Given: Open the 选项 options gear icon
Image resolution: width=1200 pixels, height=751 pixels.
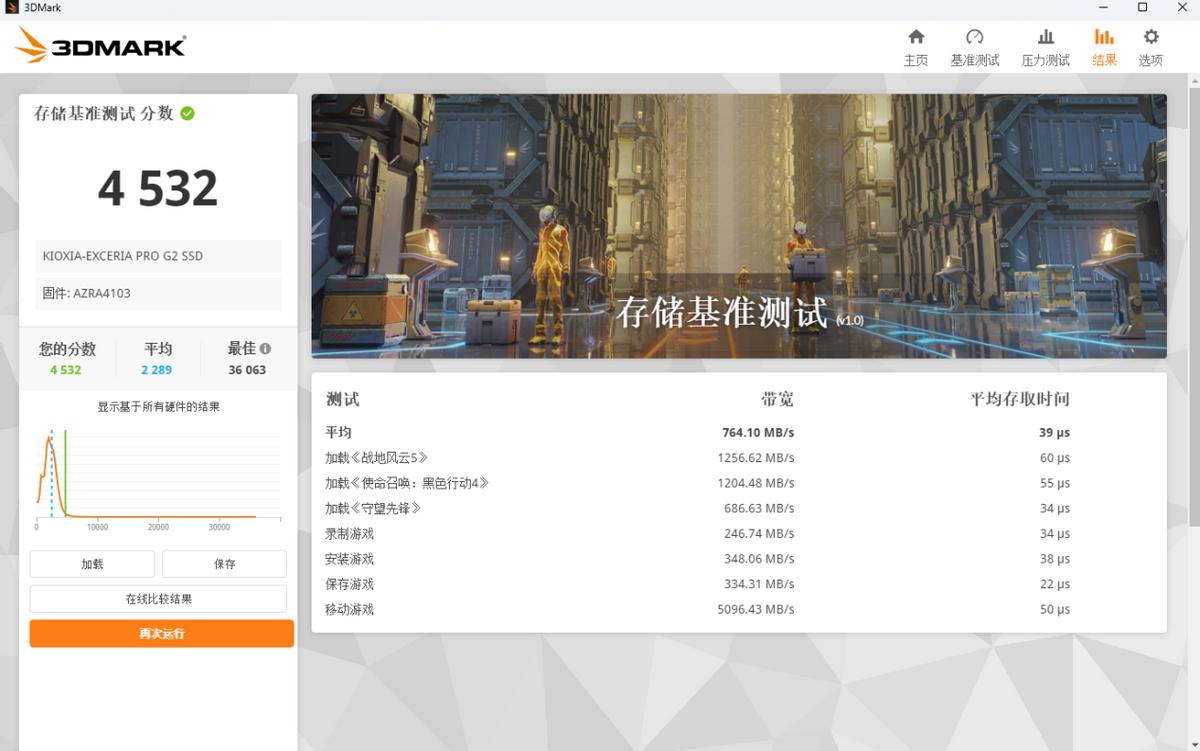Looking at the screenshot, I should click(1150, 45).
